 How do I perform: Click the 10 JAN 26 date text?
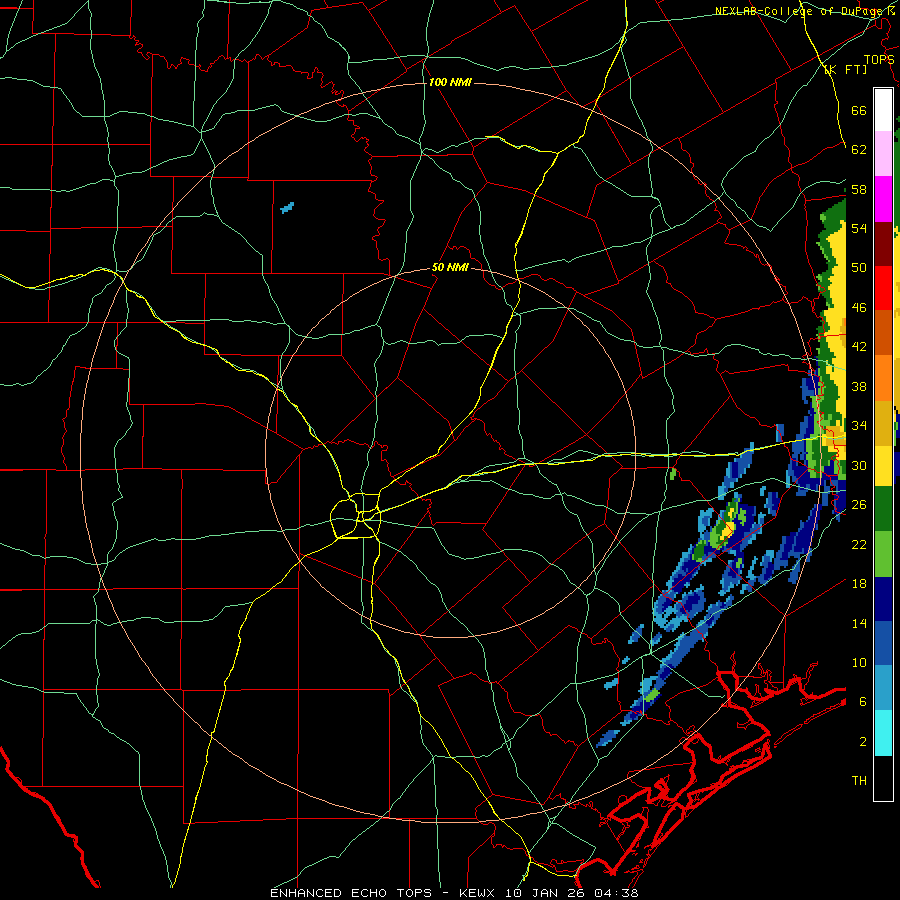pyautogui.click(x=543, y=893)
